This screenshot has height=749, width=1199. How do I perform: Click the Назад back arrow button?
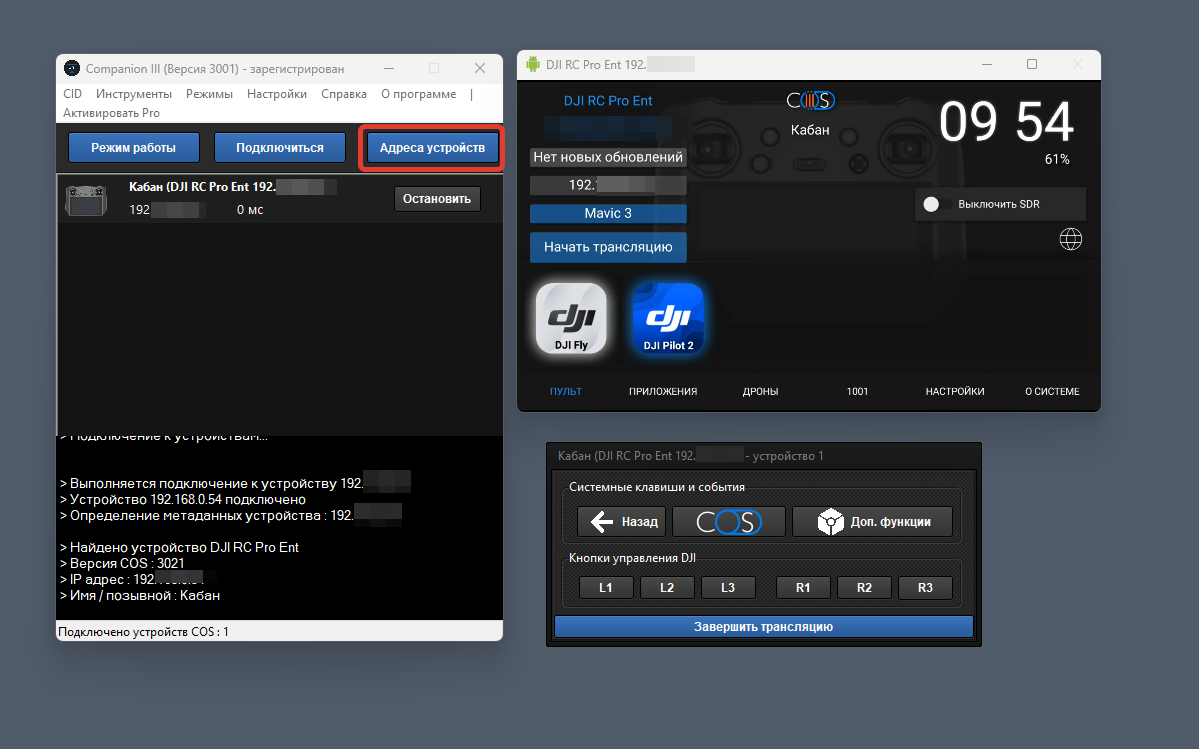tap(622, 521)
